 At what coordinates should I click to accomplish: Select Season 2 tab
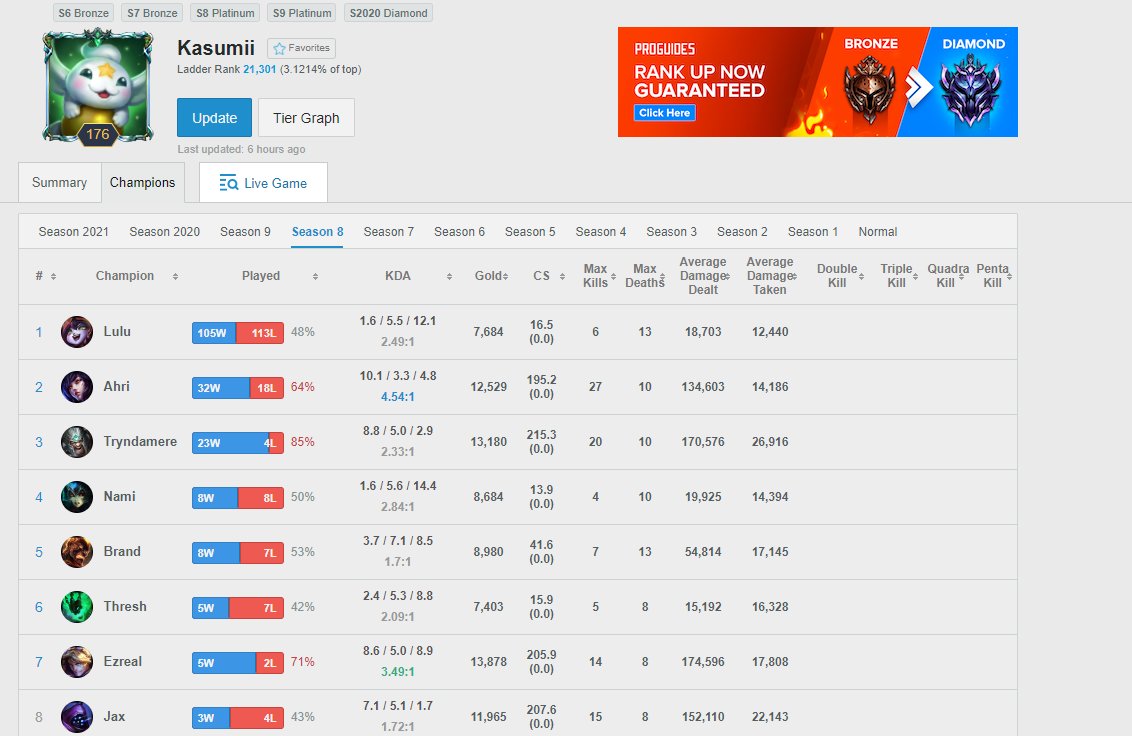pyautogui.click(x=742, y=232)
